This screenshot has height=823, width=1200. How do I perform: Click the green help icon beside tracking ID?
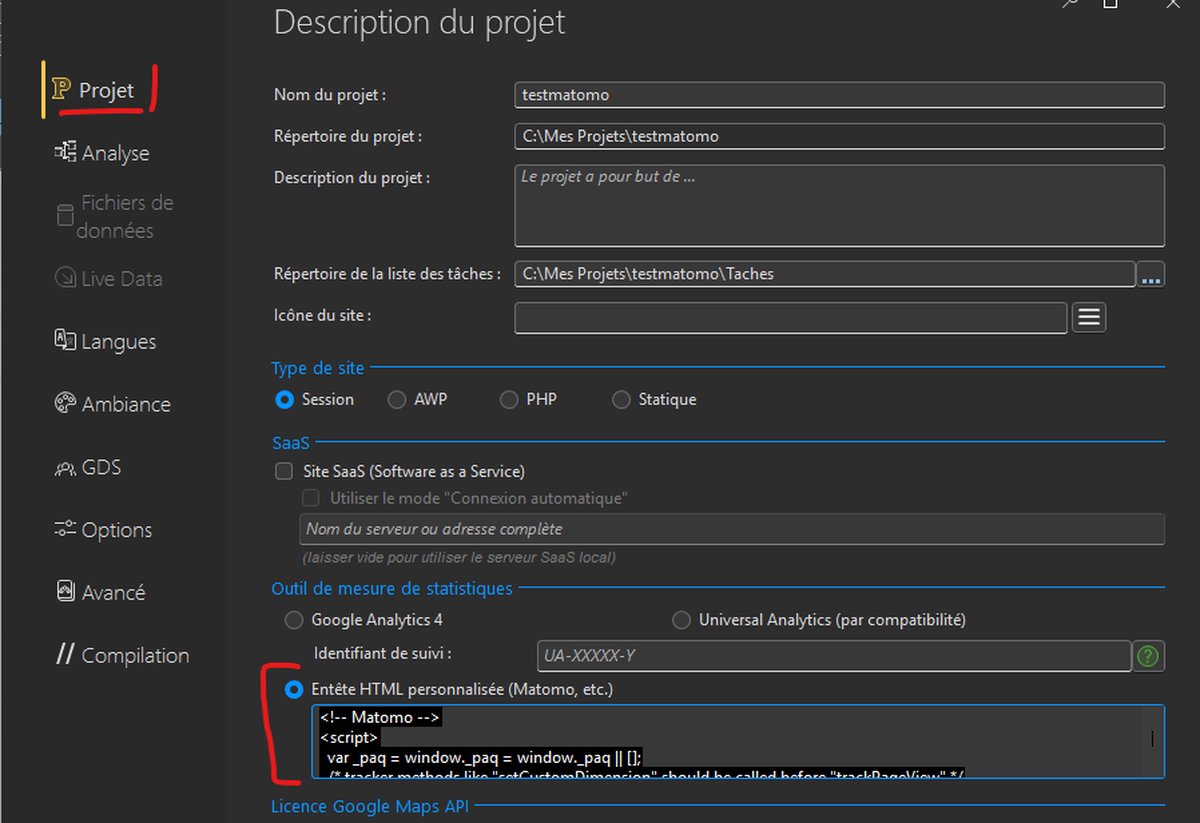pyautogui.click(x=1148, y=656)
